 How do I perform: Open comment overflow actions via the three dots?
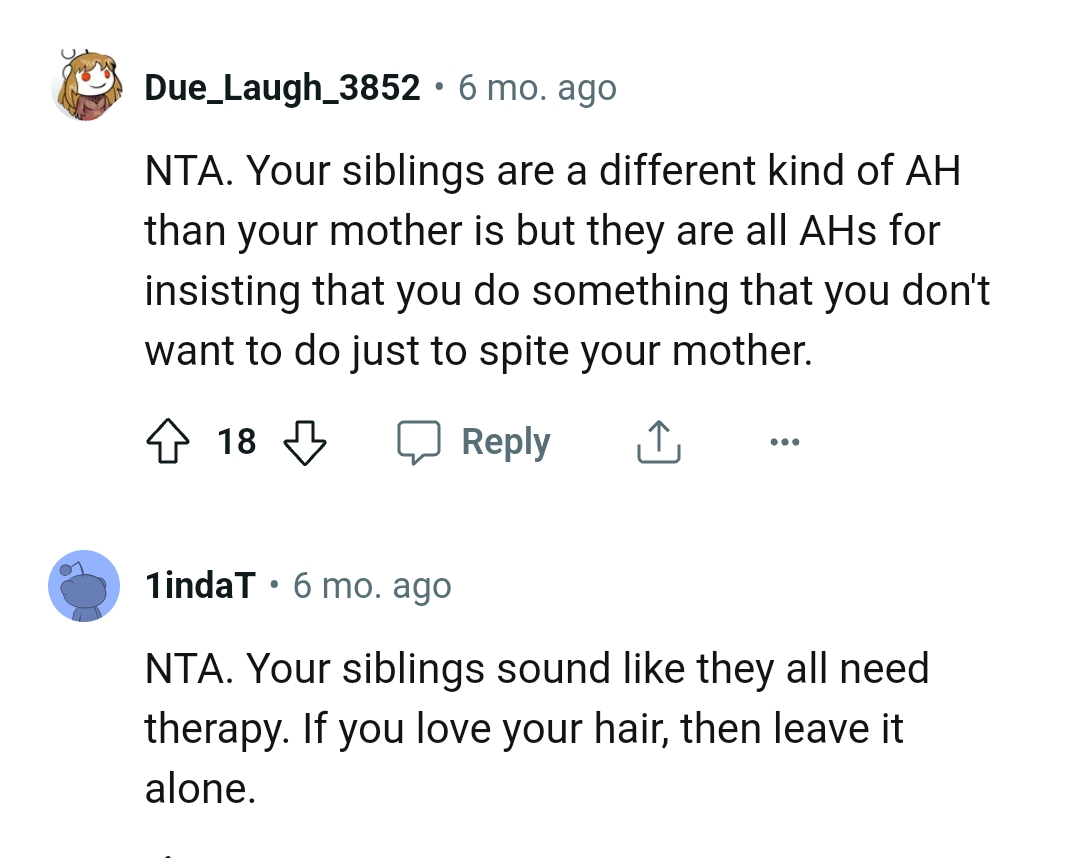click(785, 441)
